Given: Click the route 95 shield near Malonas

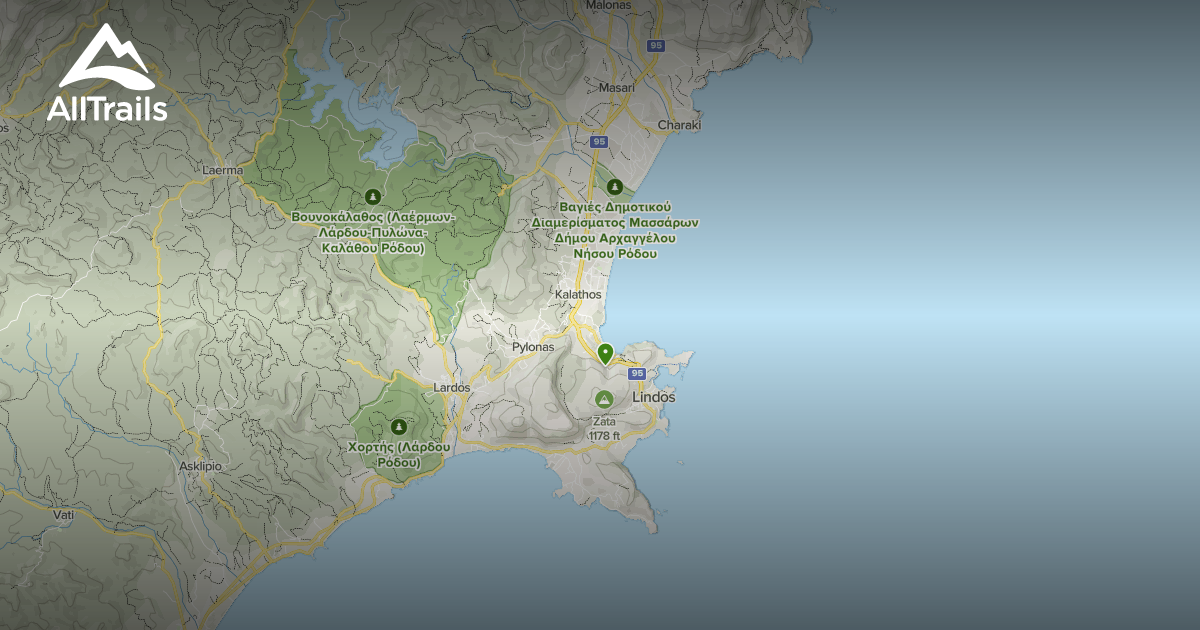Looking at the screenshot, I should (655, 45).
